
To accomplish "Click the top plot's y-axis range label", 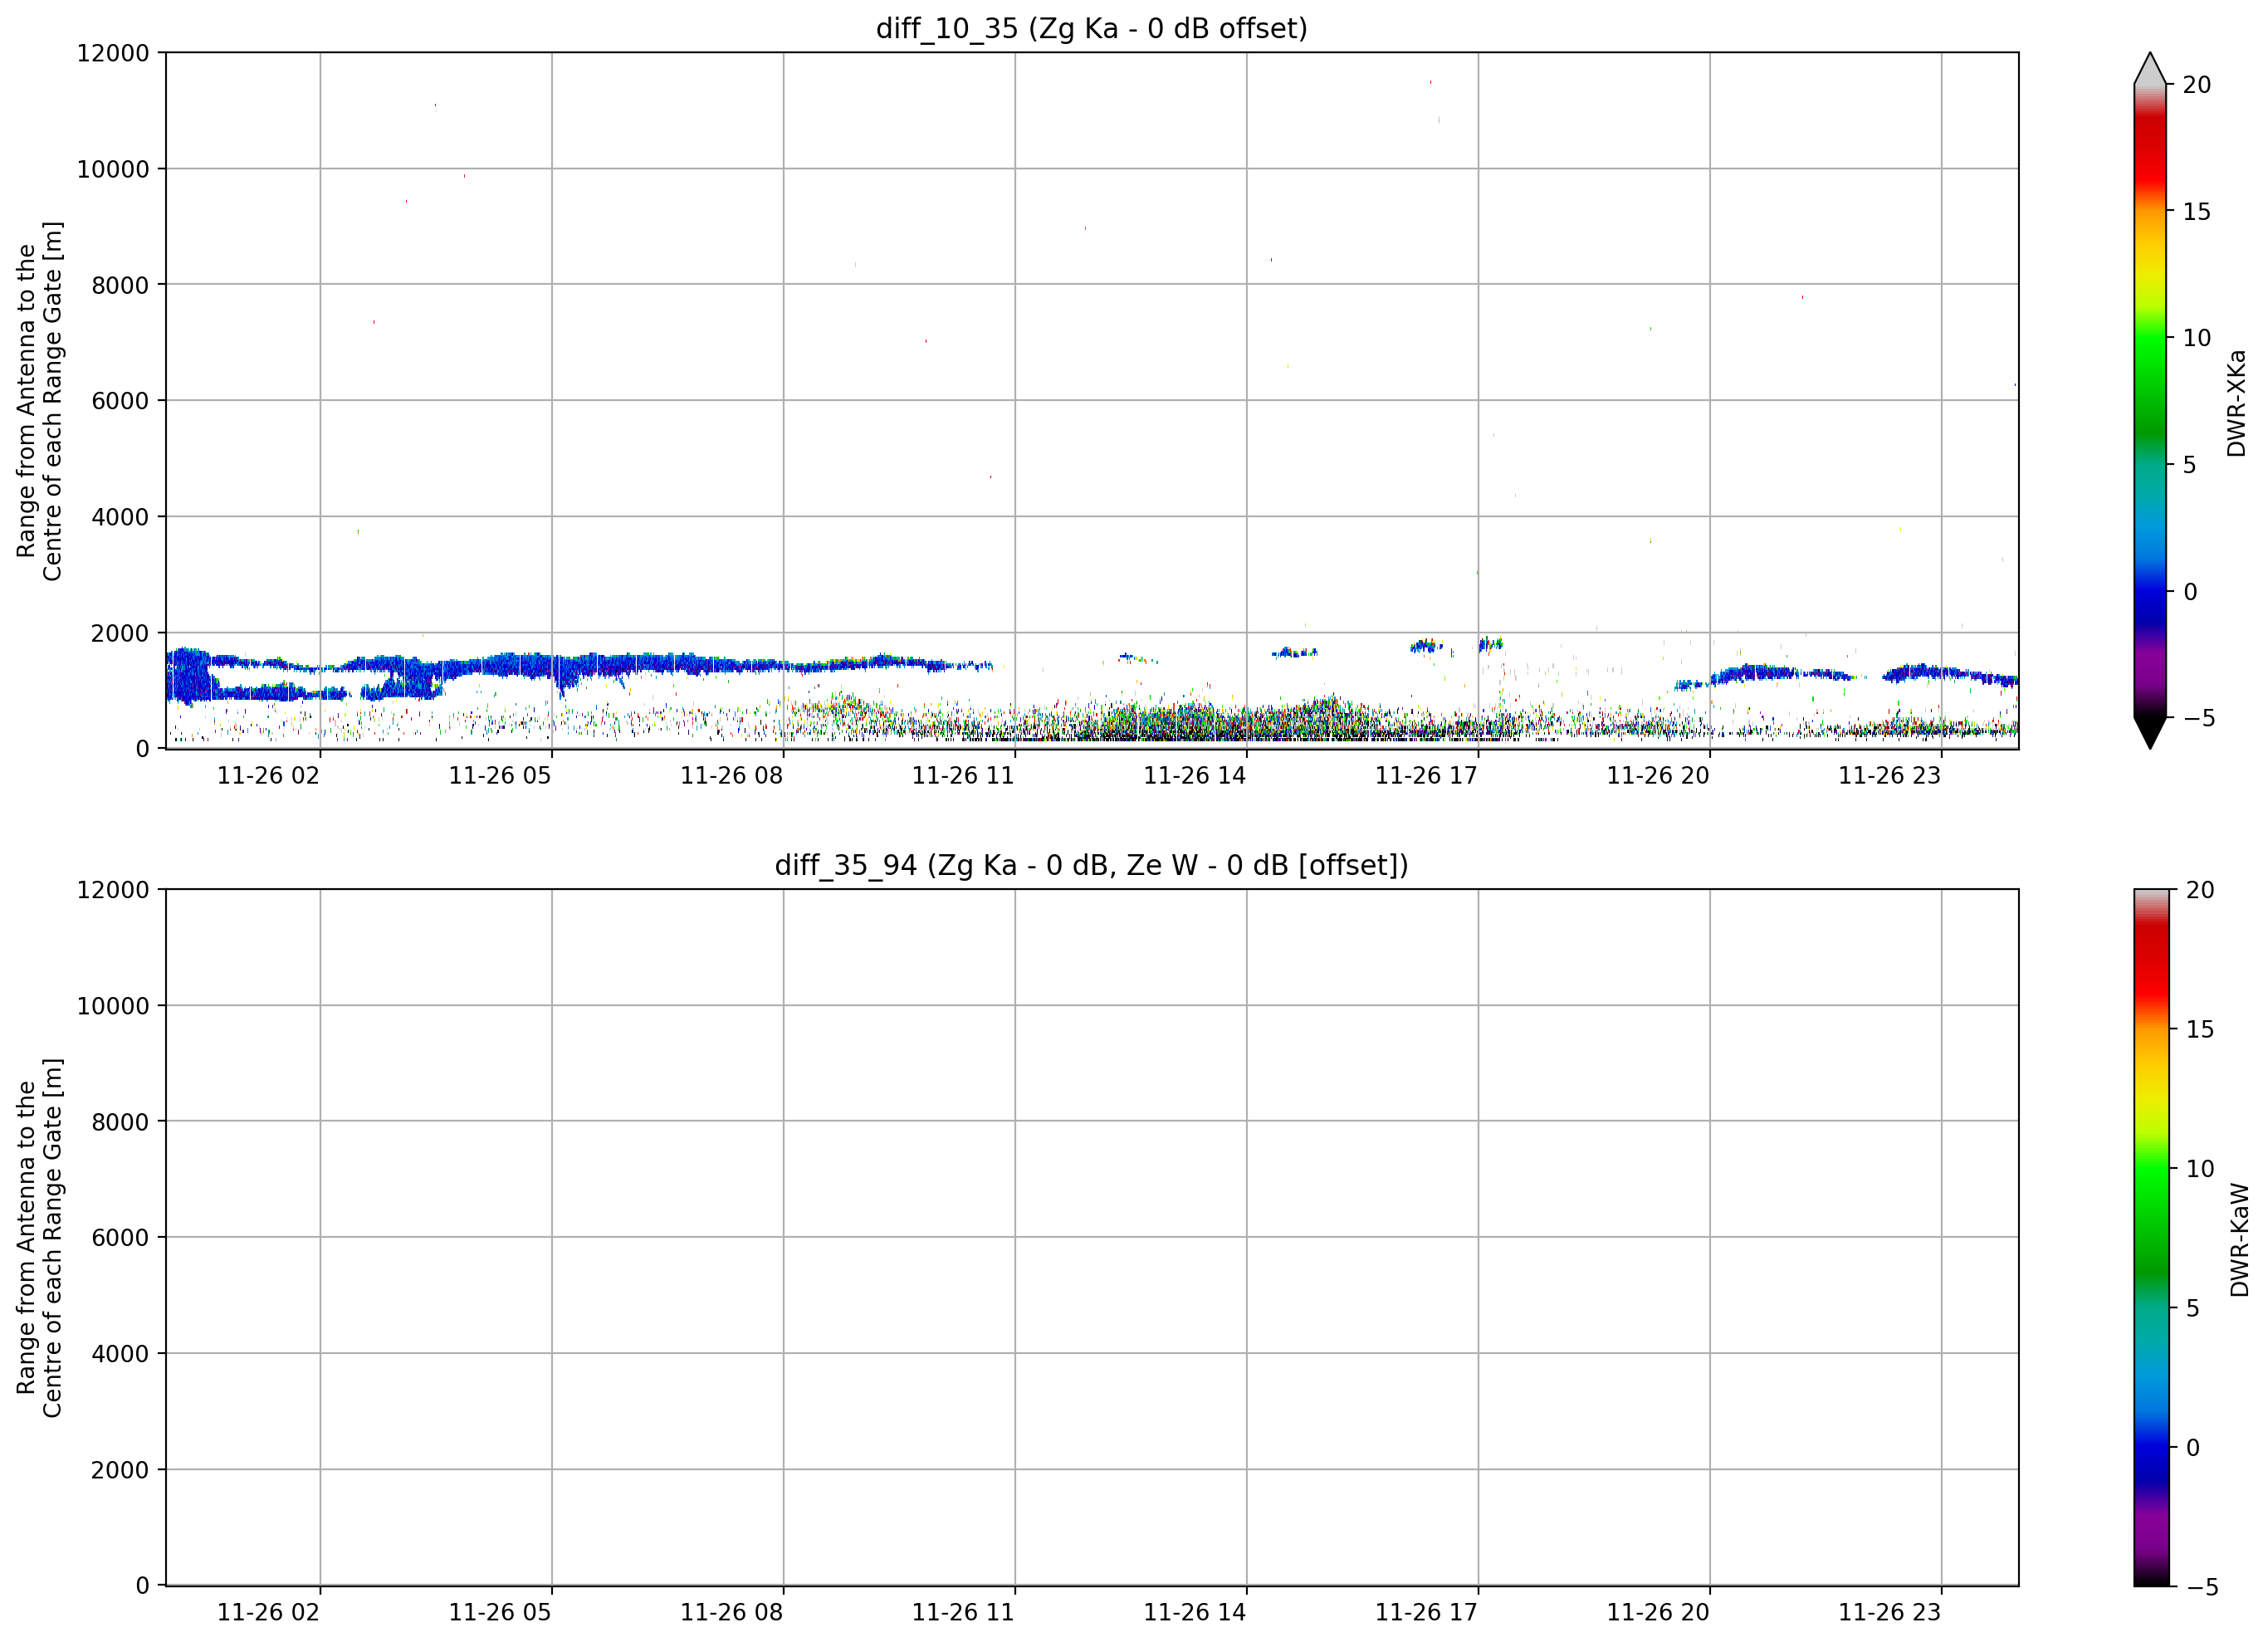I will click(39, 401).
